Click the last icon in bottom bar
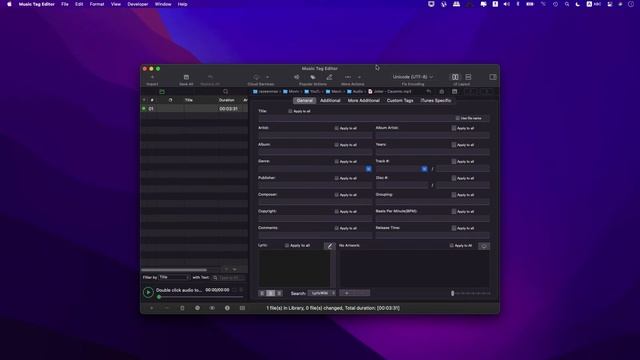Screen dimensions: 640x360 [x=242, y=308]
